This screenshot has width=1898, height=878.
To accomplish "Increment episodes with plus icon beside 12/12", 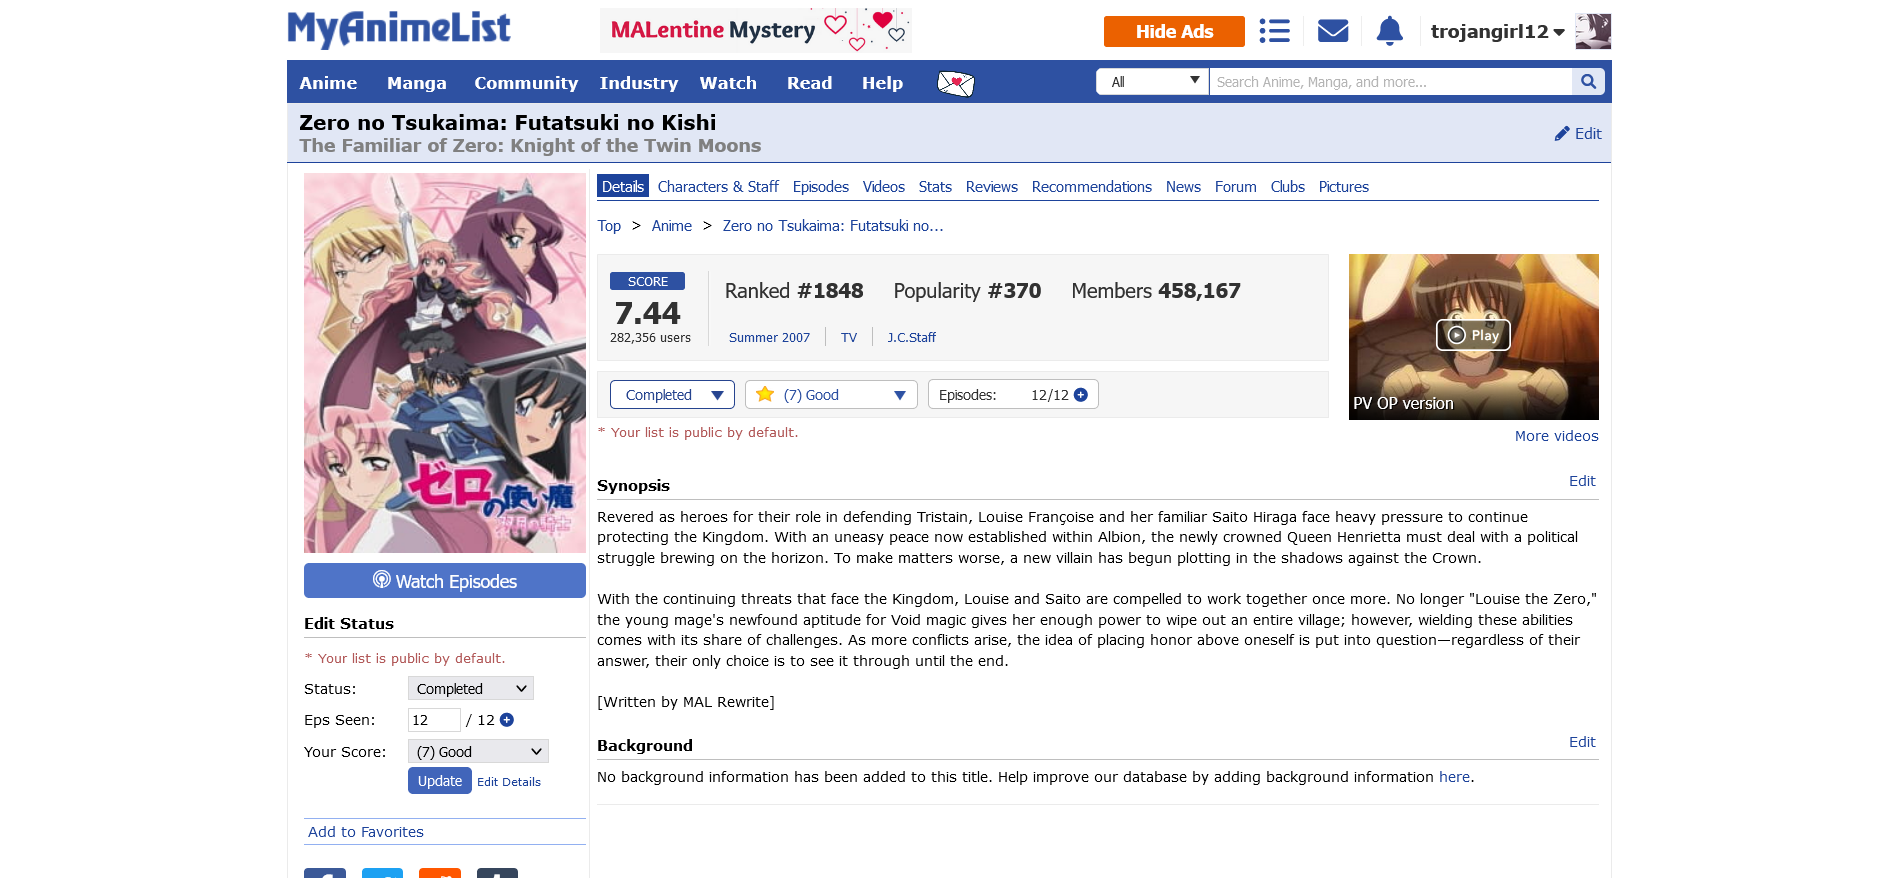I will pos(1081,395).
